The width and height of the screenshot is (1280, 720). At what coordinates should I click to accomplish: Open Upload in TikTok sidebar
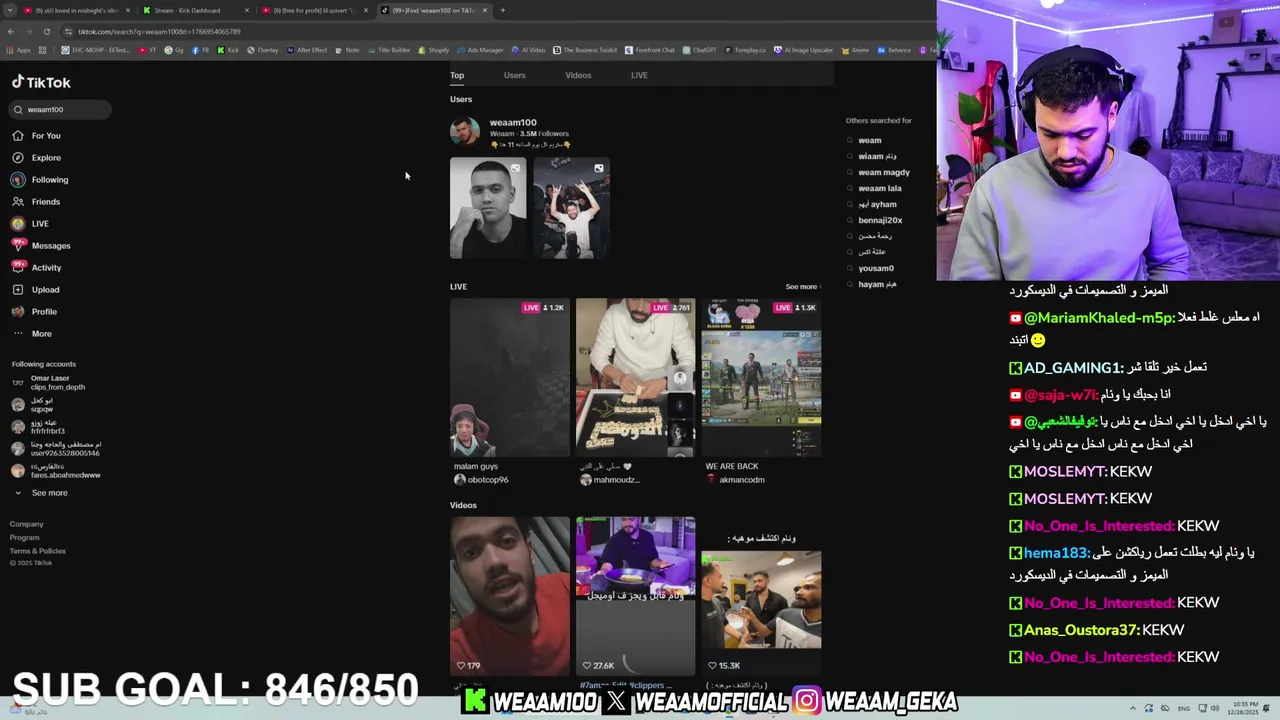(36, 290)
